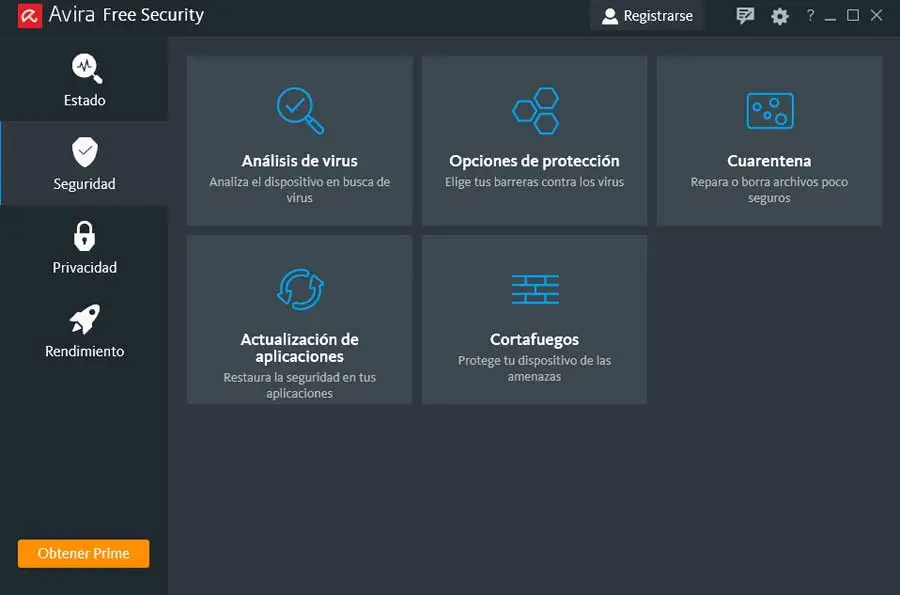This screenshot has width=900, height=595.
Task: Click the Cortafuegos tile description text
Action: click(x=535, y=368)
